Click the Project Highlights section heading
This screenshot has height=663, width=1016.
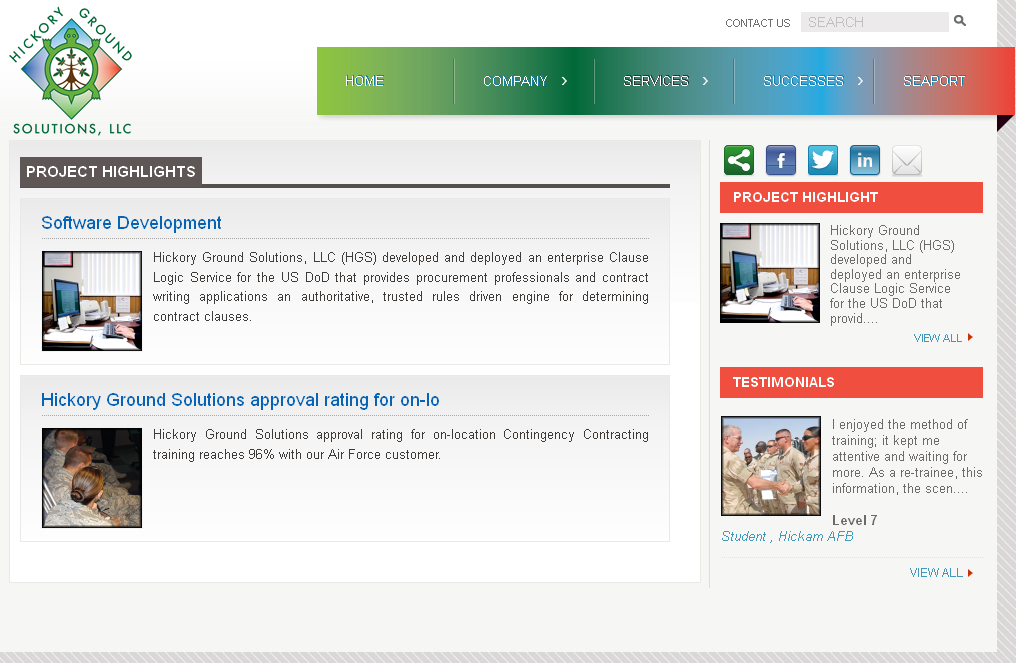111,172
